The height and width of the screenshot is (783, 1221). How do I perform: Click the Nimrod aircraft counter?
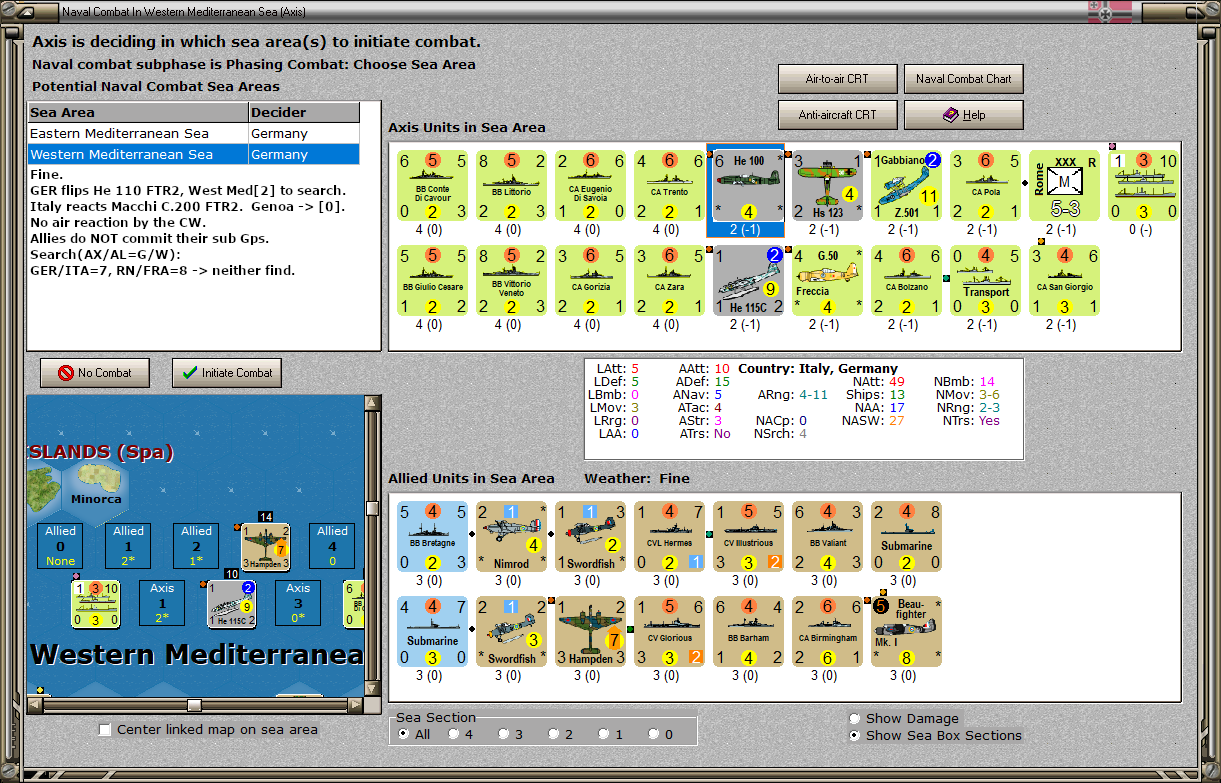coord(511,537)
